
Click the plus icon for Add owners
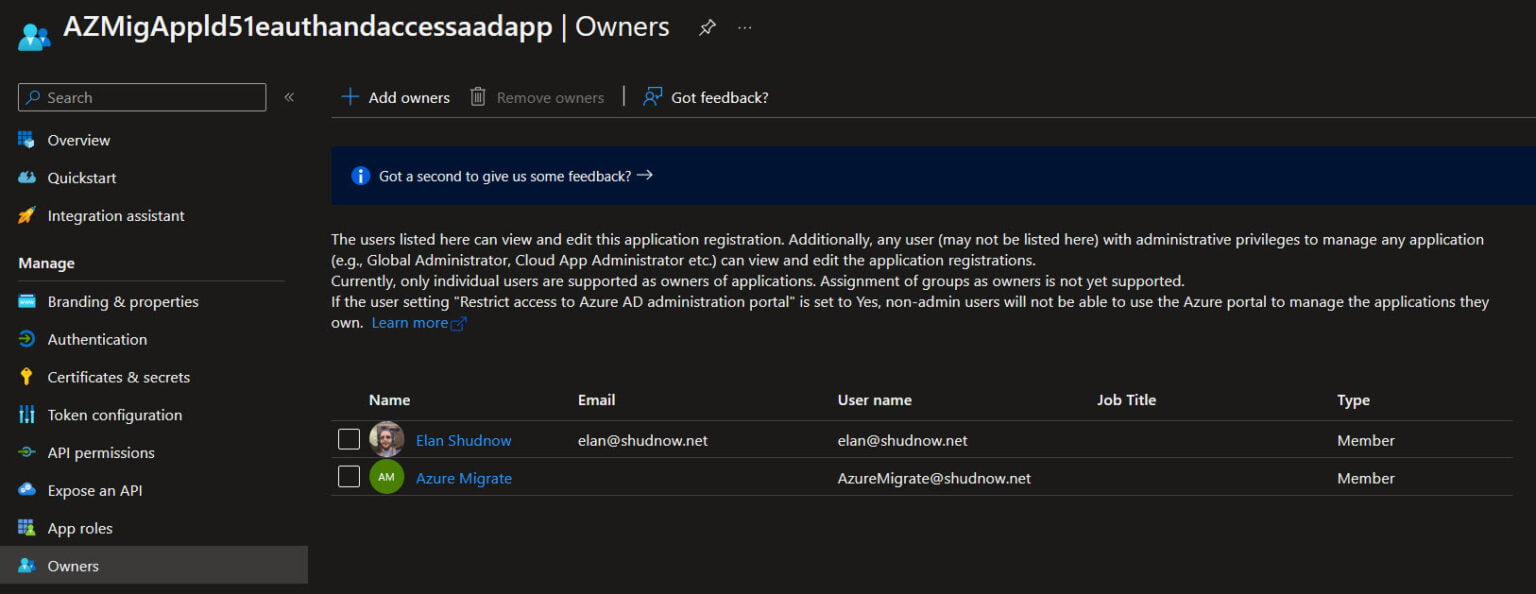point(350,97)
